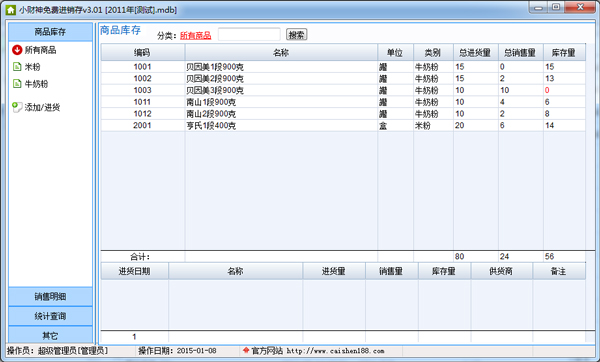The image size is (600, 362).
Task: Click the lower table's 名称 column header
Action: pos(235,271)
